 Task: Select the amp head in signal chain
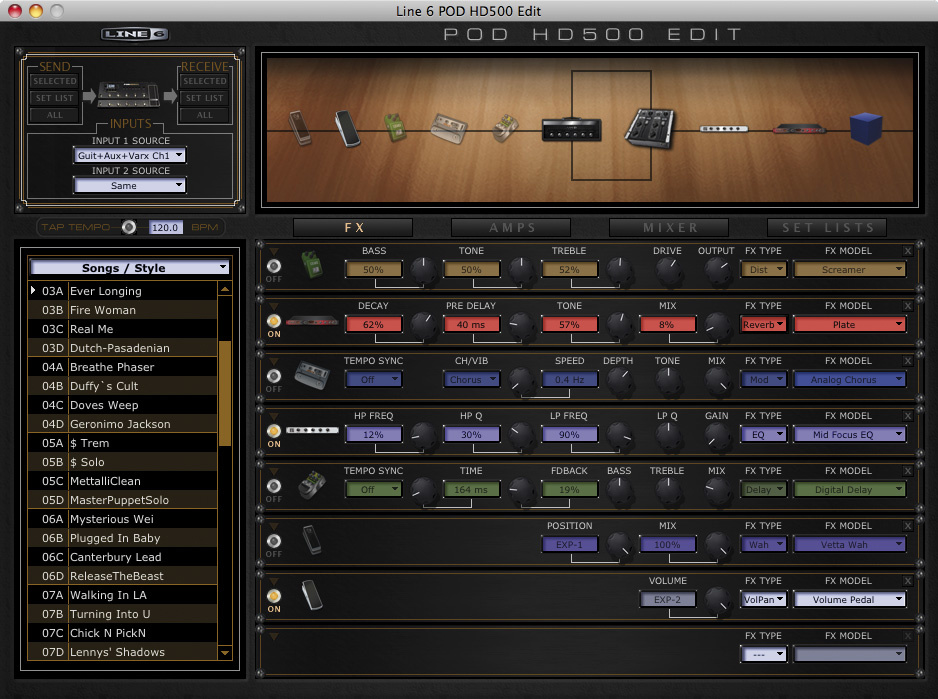571,129
